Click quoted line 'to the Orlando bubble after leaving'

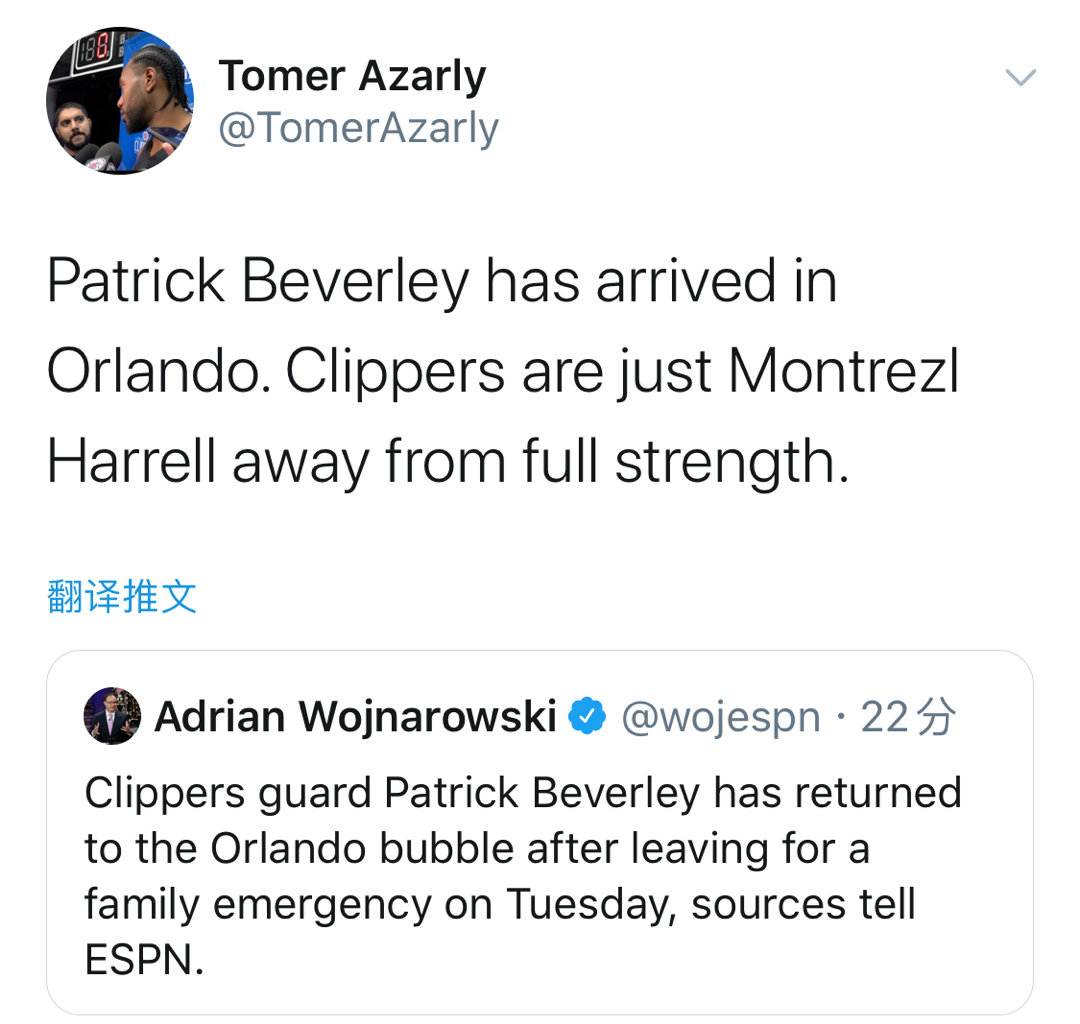click(476, 849)
